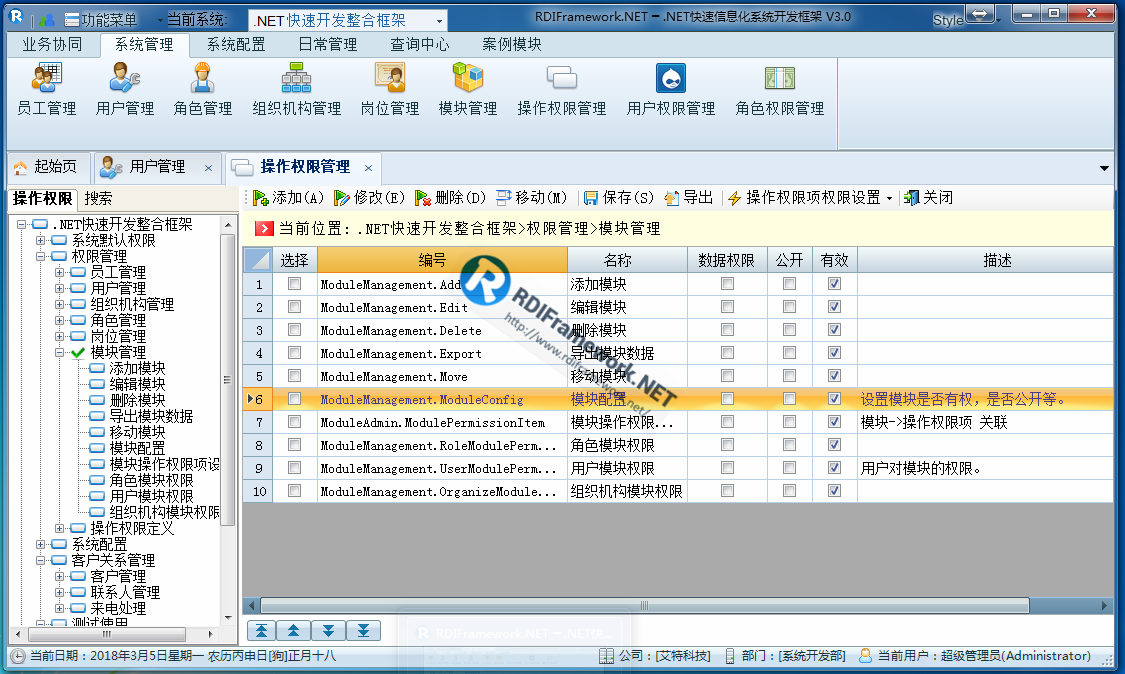Move item down one position arrow button

(328, 630)
